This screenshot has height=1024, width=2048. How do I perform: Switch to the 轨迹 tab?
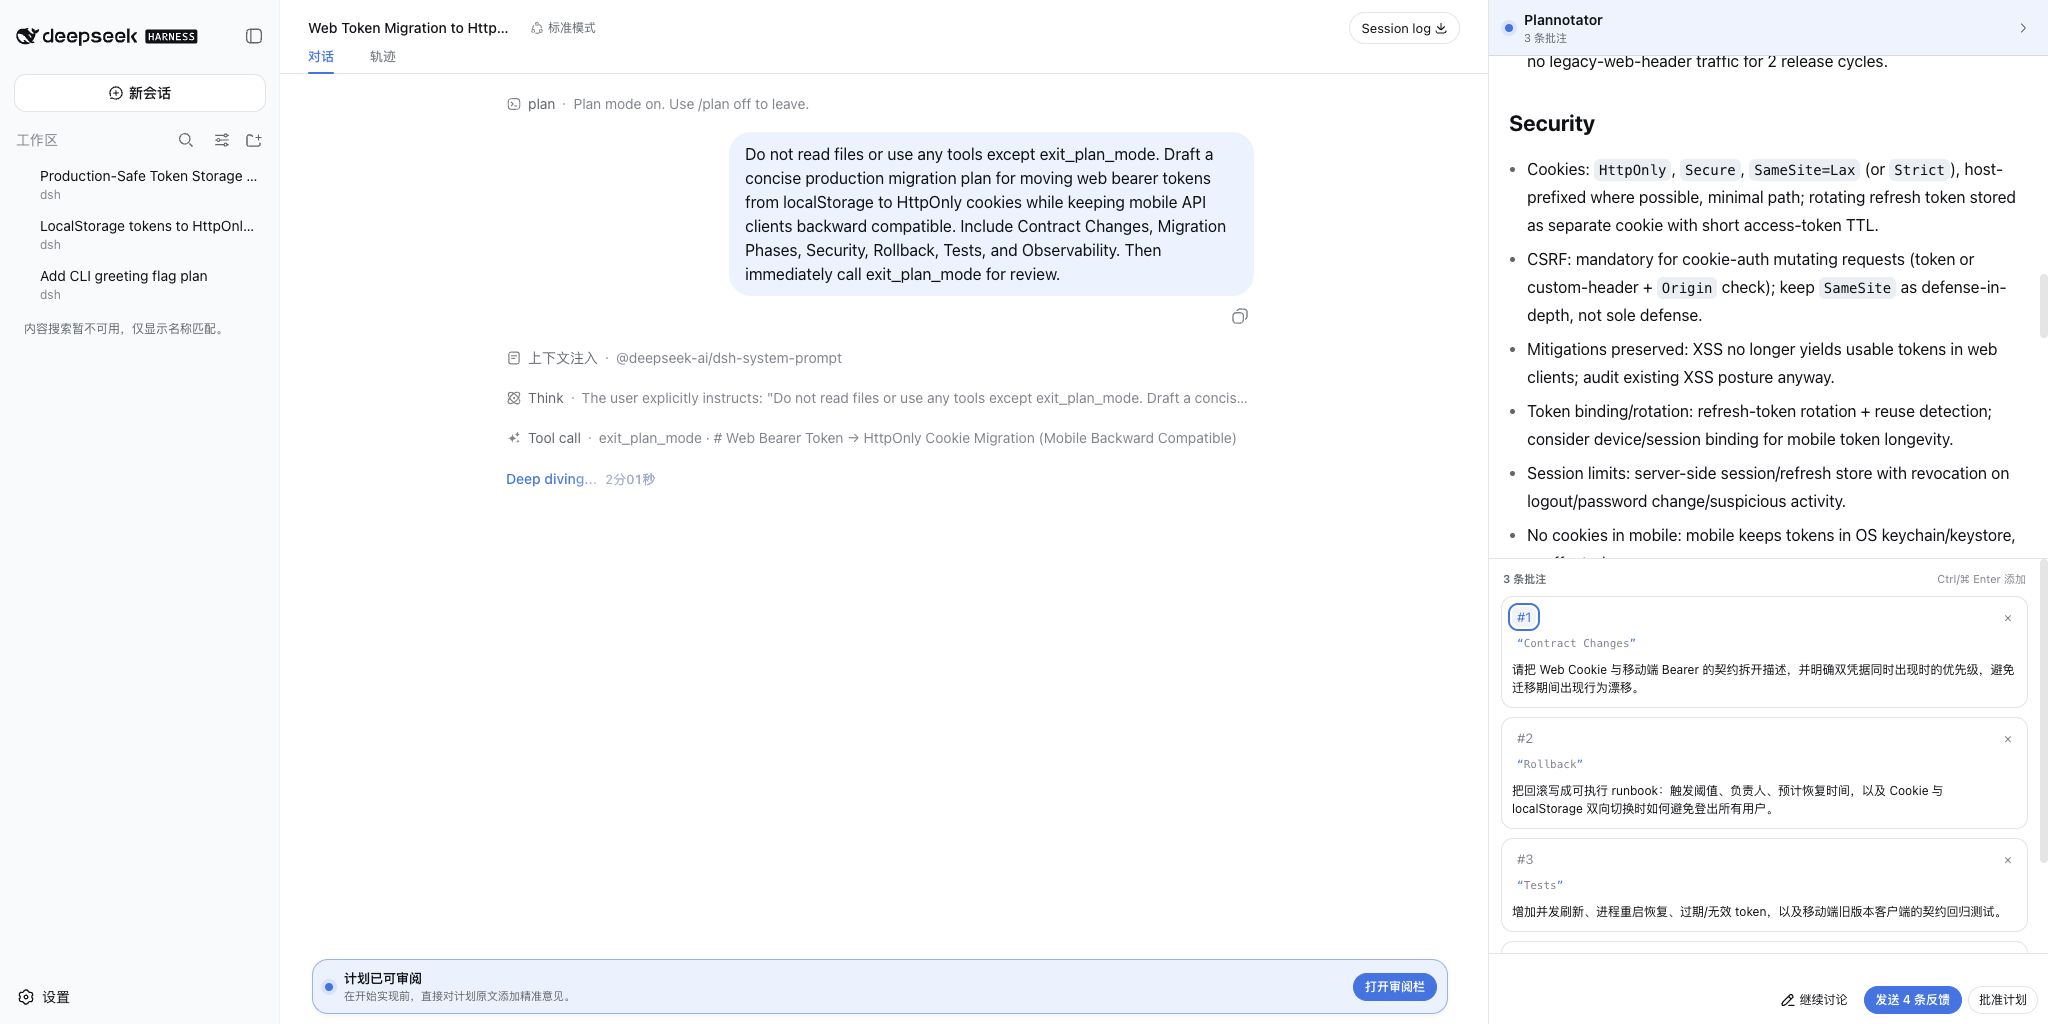[x=383, y=57]
